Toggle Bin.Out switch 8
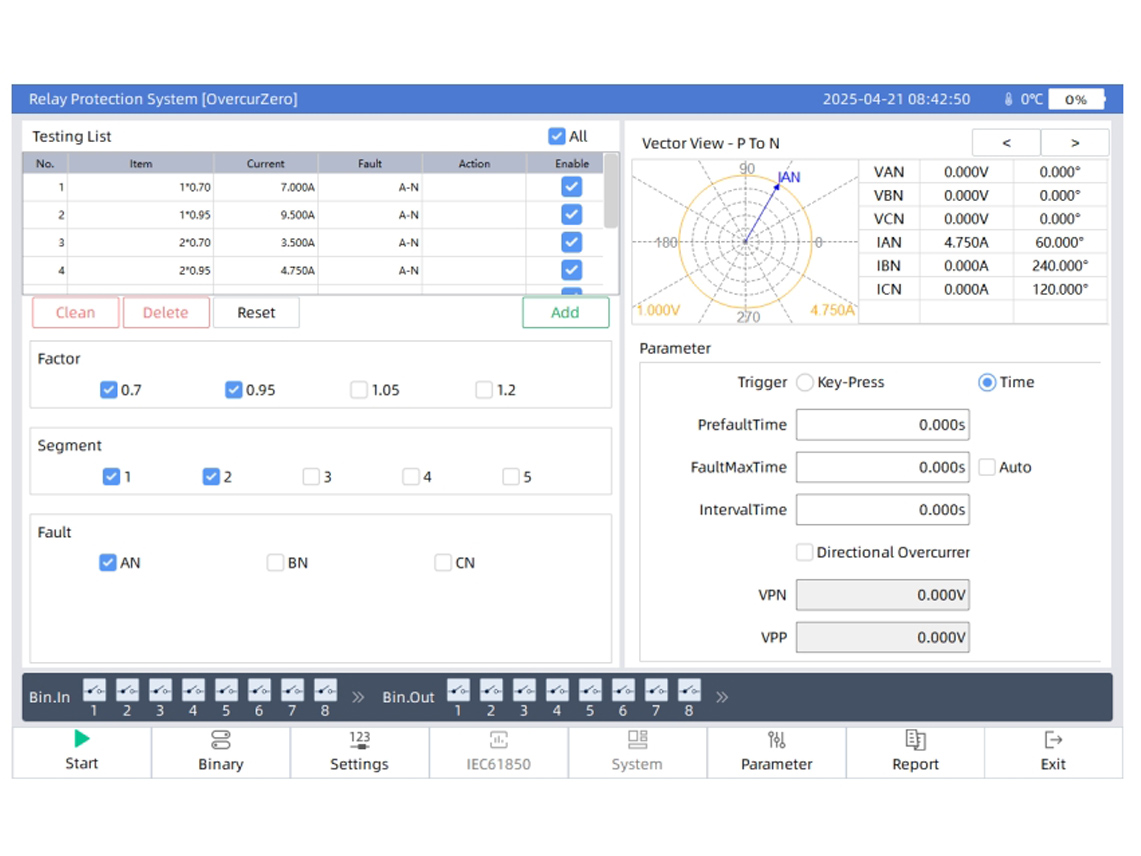This screenshot has width=1141, height=856. (689, 689)
